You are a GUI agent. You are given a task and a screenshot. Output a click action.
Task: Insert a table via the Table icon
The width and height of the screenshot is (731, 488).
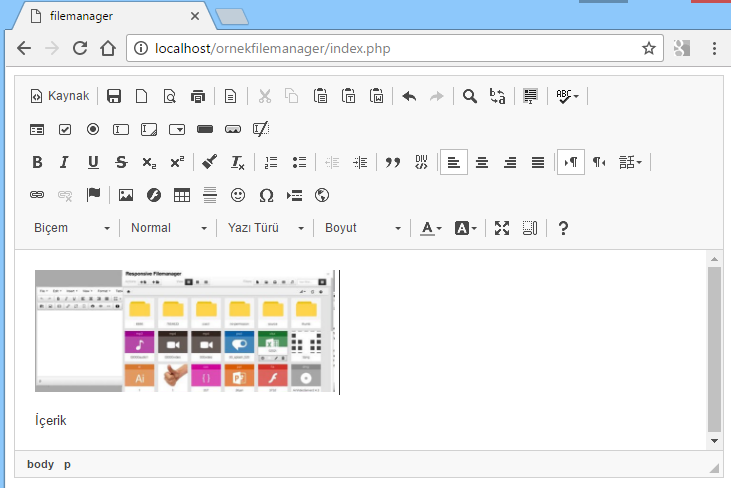[x=182, y=195]
